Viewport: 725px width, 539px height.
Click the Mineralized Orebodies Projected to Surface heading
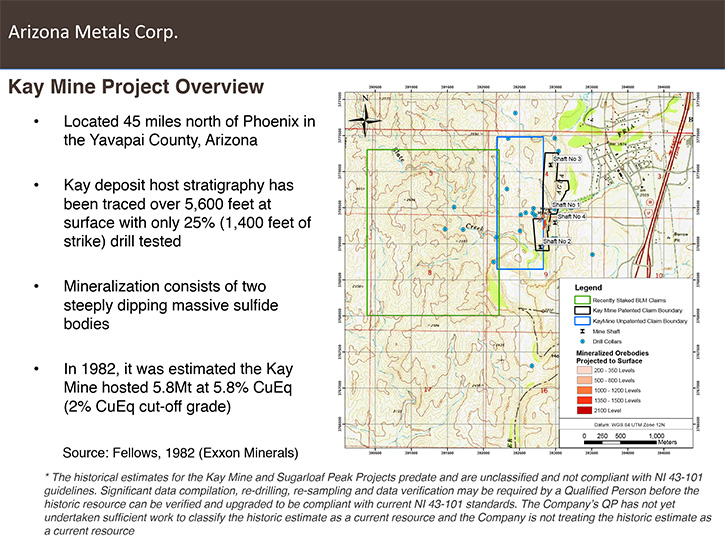point(612,357)
